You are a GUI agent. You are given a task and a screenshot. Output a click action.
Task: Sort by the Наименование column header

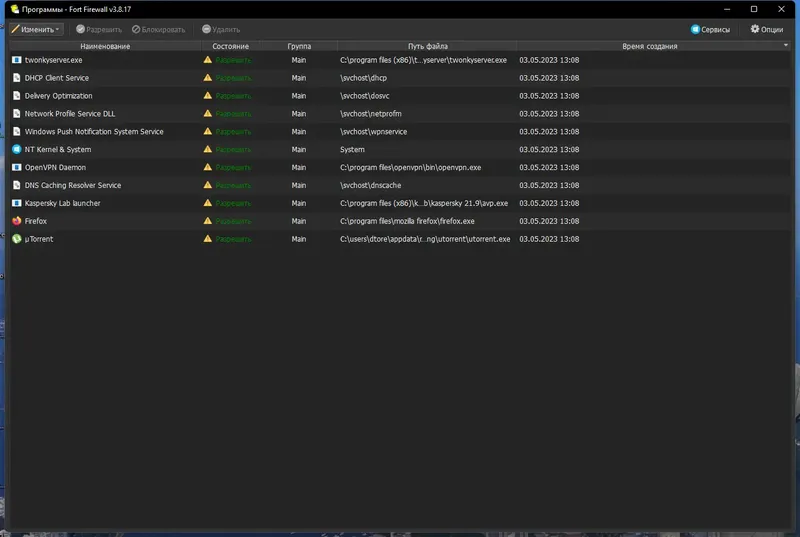point(105,46)
